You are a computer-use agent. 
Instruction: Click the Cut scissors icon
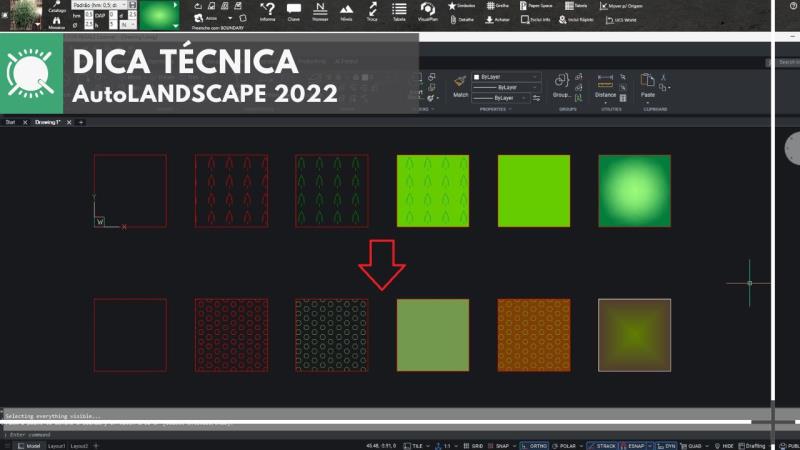[x=663, y=78]
